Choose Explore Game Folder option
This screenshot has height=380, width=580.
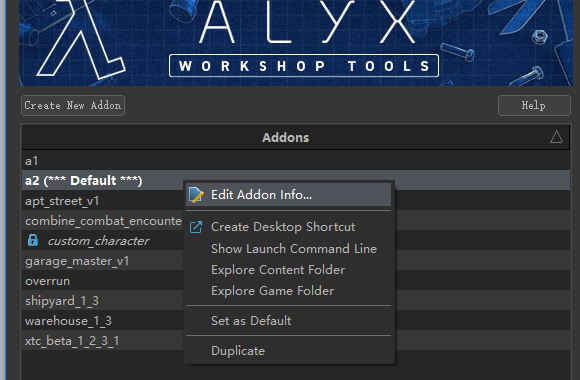click(x=272, y=291)
